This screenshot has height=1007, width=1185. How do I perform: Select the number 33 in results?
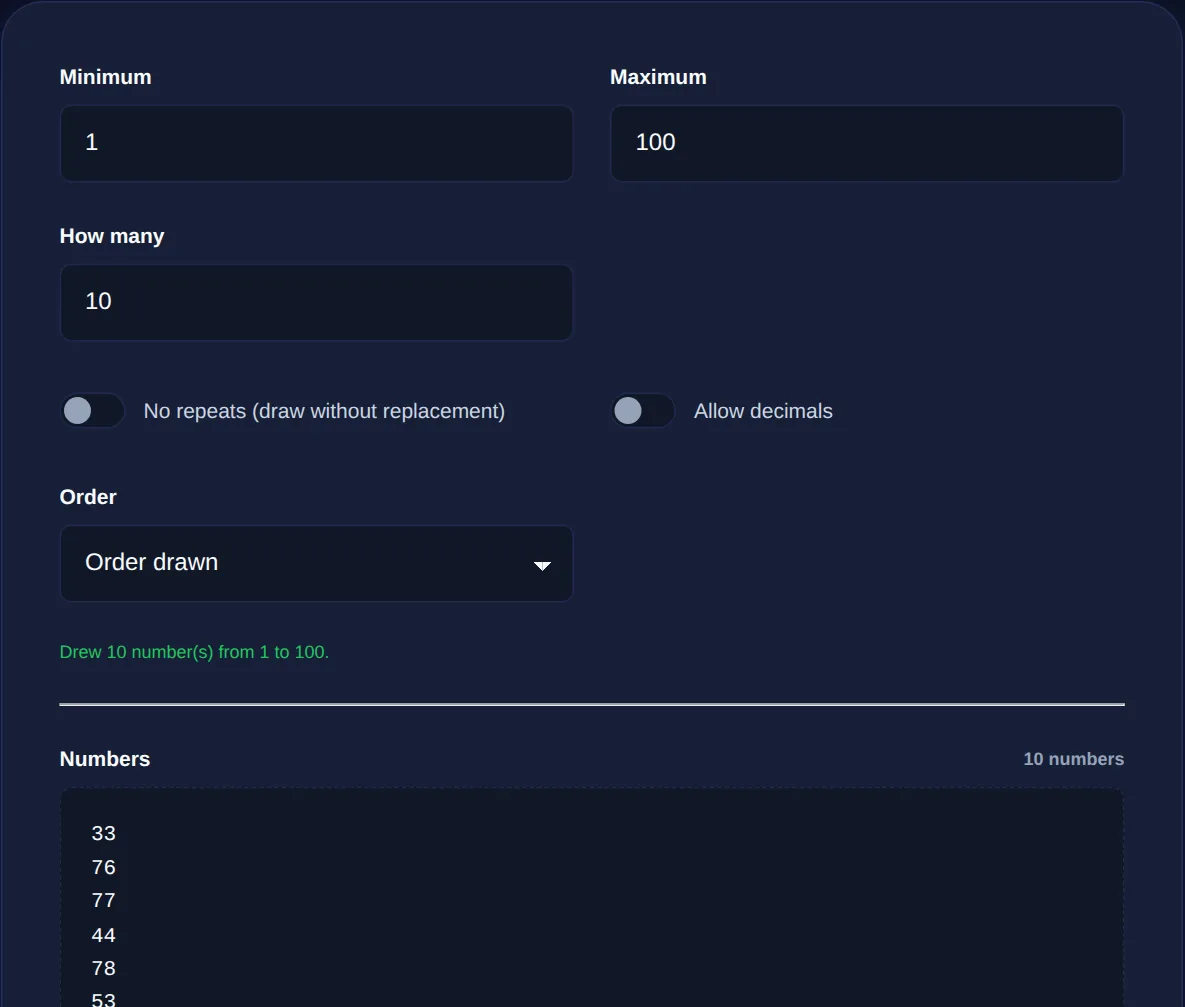104,833
